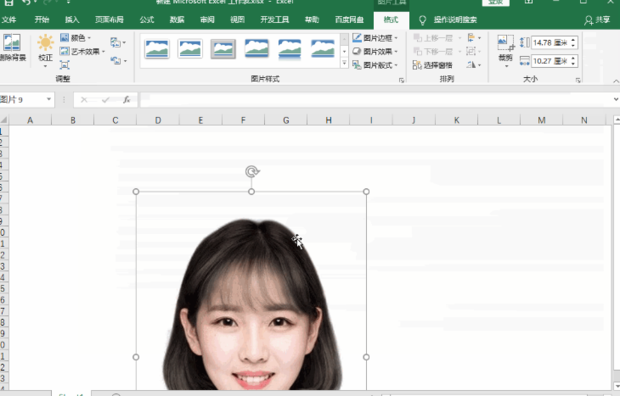Apply the first picture style thumbnail
This screenshot has height=396, width=620.
coord(157,49)
